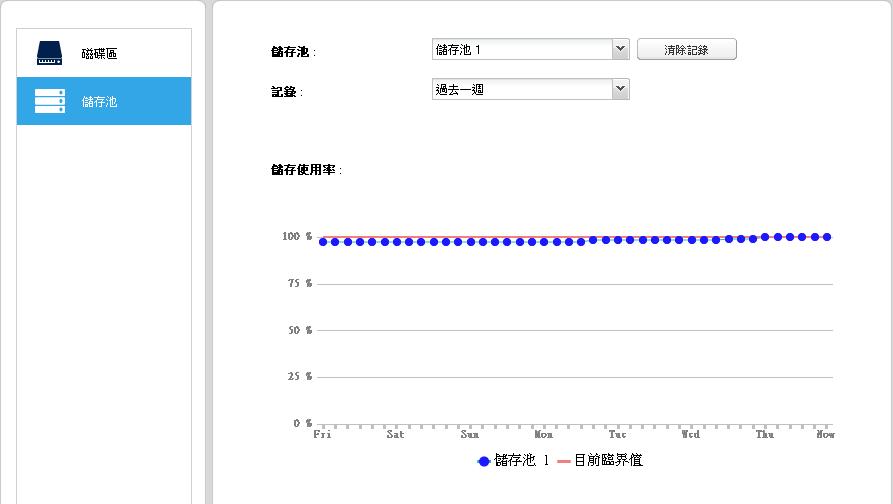Click the 目前臨界值 legend entry
The height and width of the screenshot is (504, 893).
(x=600, y=460)
